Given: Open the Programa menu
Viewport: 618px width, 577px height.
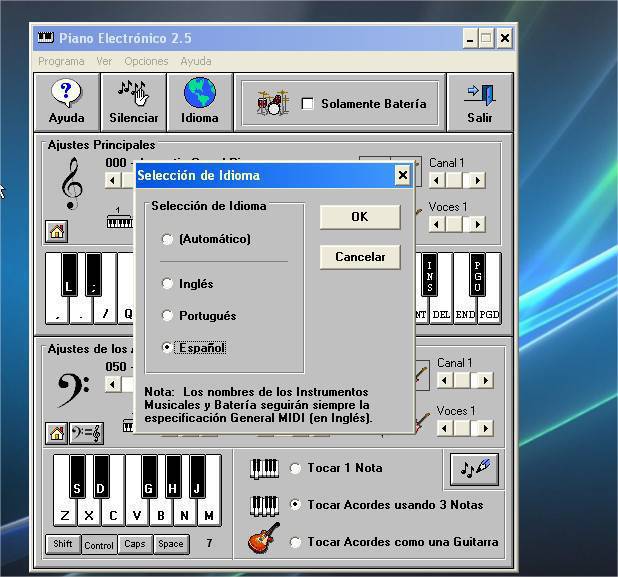Looking at the screenshot, I should coord(61,61).
